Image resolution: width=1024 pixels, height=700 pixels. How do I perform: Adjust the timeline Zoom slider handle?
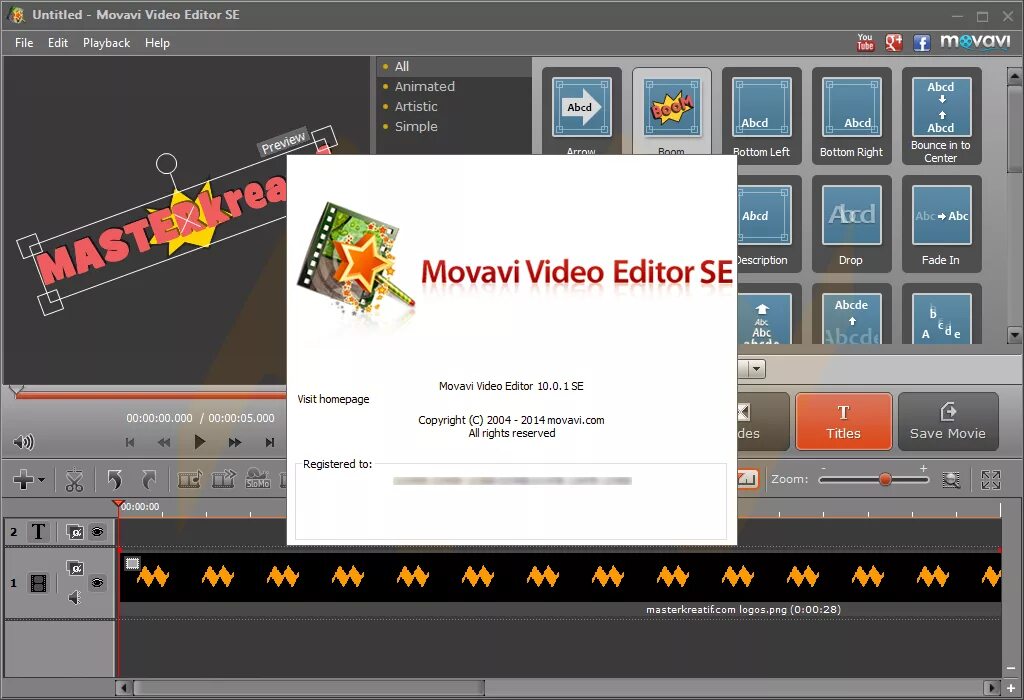click(x=885, y=480)
